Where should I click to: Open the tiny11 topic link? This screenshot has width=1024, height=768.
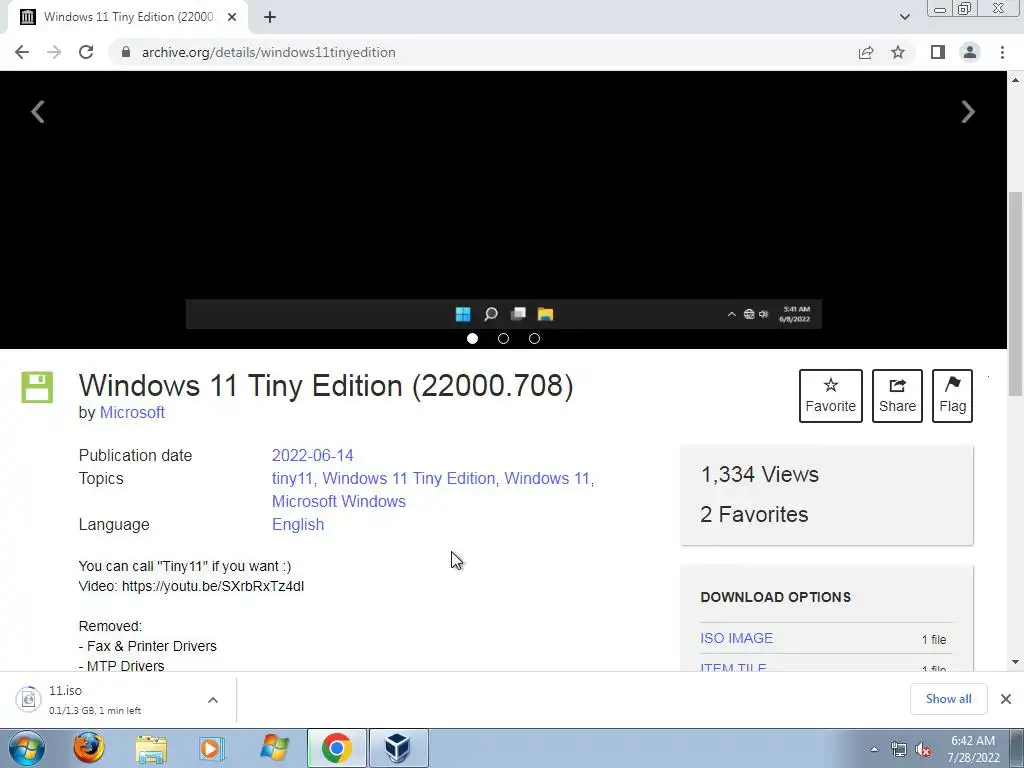(x=292, y=479)
